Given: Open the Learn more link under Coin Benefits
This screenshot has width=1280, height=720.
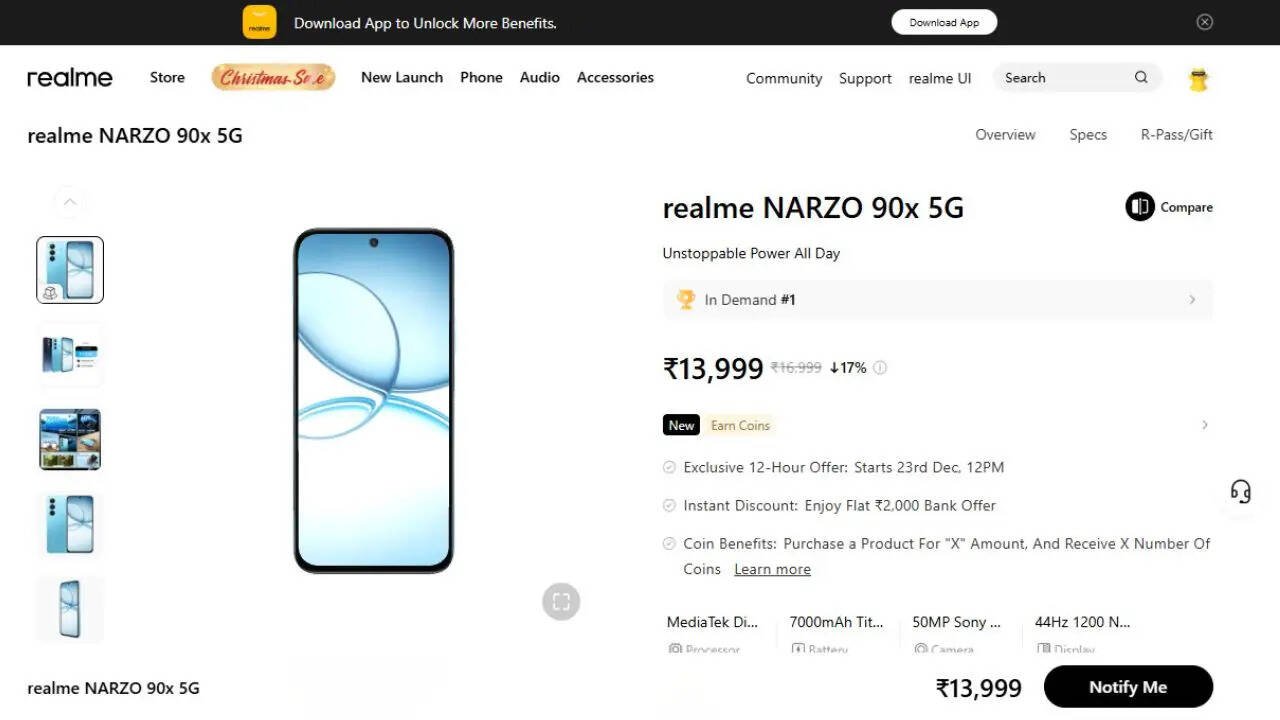Looking at the screenshot, I should 772,569.
